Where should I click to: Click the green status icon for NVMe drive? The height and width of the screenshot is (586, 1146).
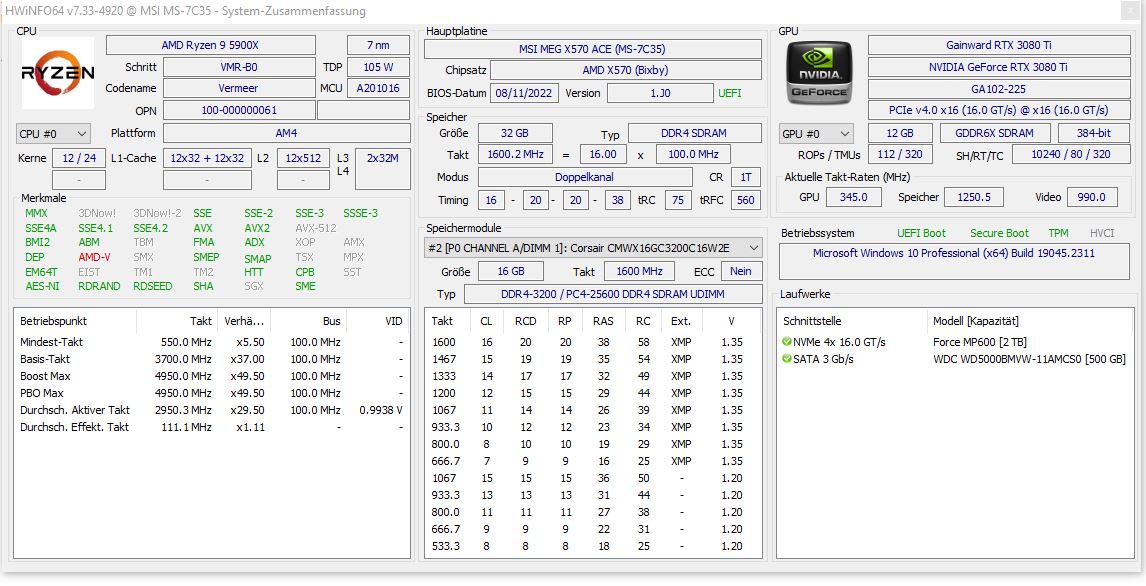pyautogui.click(x=786, y=342)
